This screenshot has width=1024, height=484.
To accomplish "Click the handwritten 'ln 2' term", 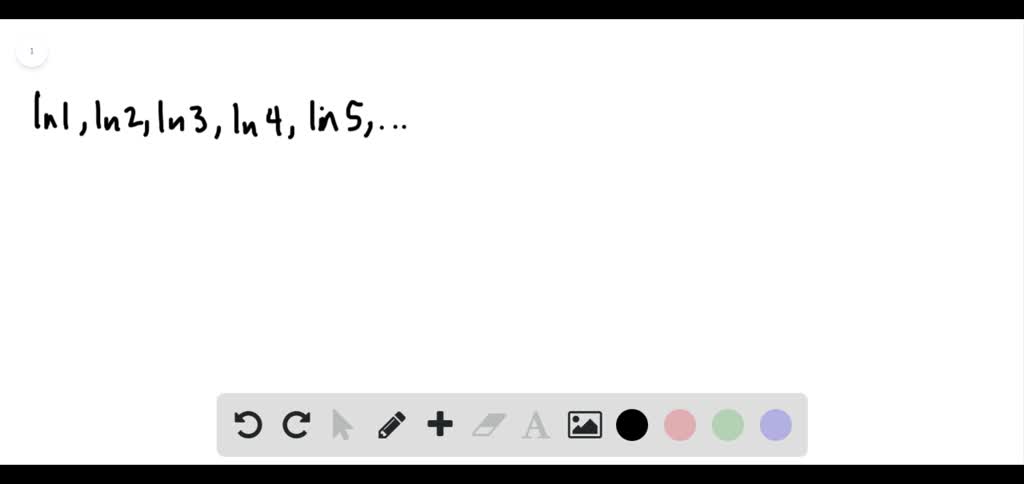I will click(x=118, y=116).
